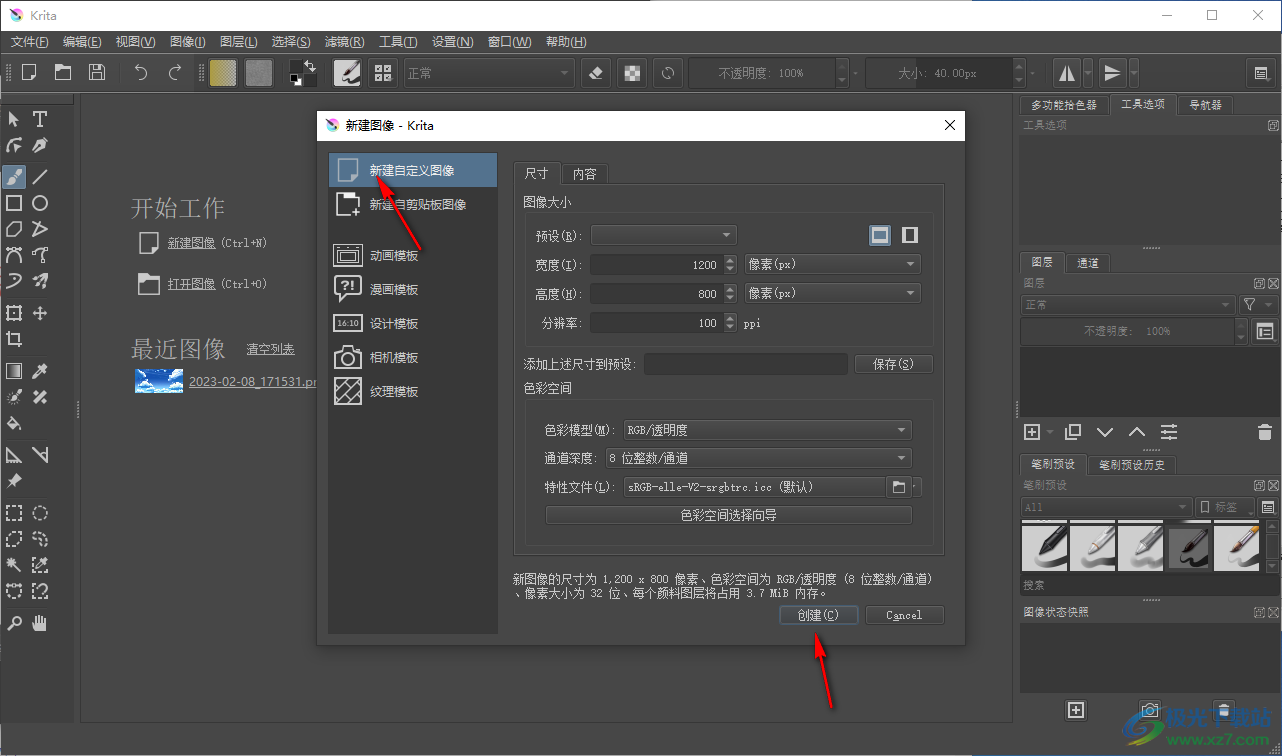
Task: Switch to the 通道 tab
Action: 1088,263
